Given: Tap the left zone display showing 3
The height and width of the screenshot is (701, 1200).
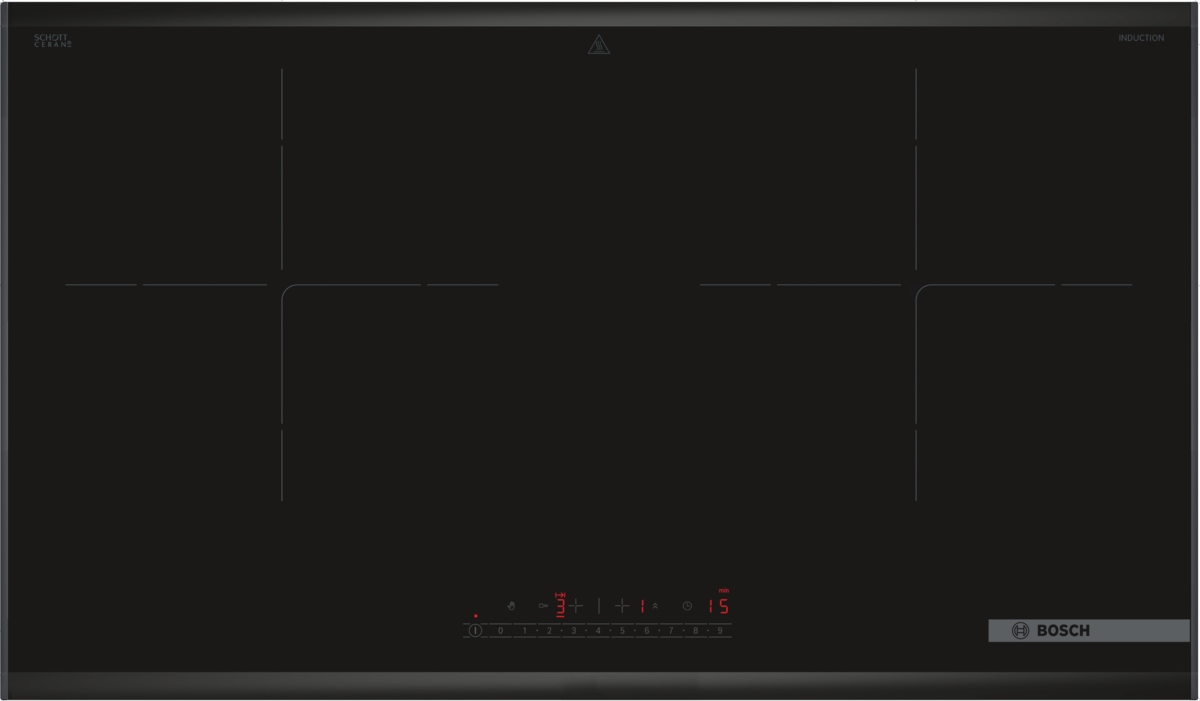Looking at the screenshot, I should (561, 605).
